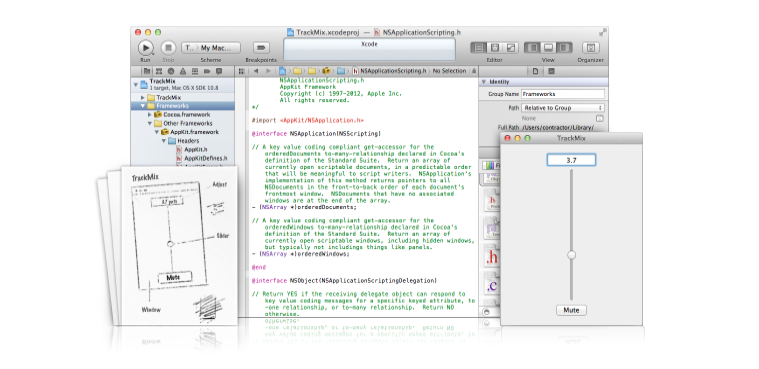Image resolution: width=759 pixels, height=369 pixels.
Task: Show the Quick Help inspector tab icon
Action: pos(551,71)
